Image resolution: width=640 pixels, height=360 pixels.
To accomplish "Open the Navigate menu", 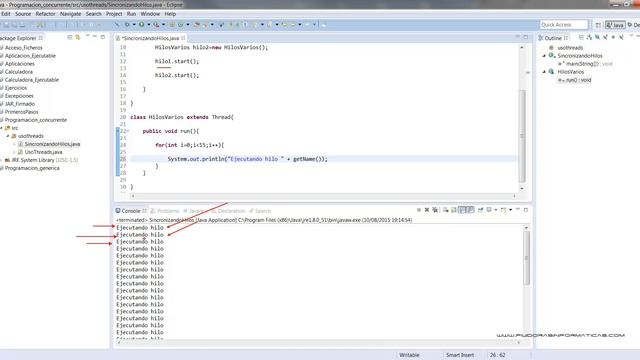I will click(70, 13).
